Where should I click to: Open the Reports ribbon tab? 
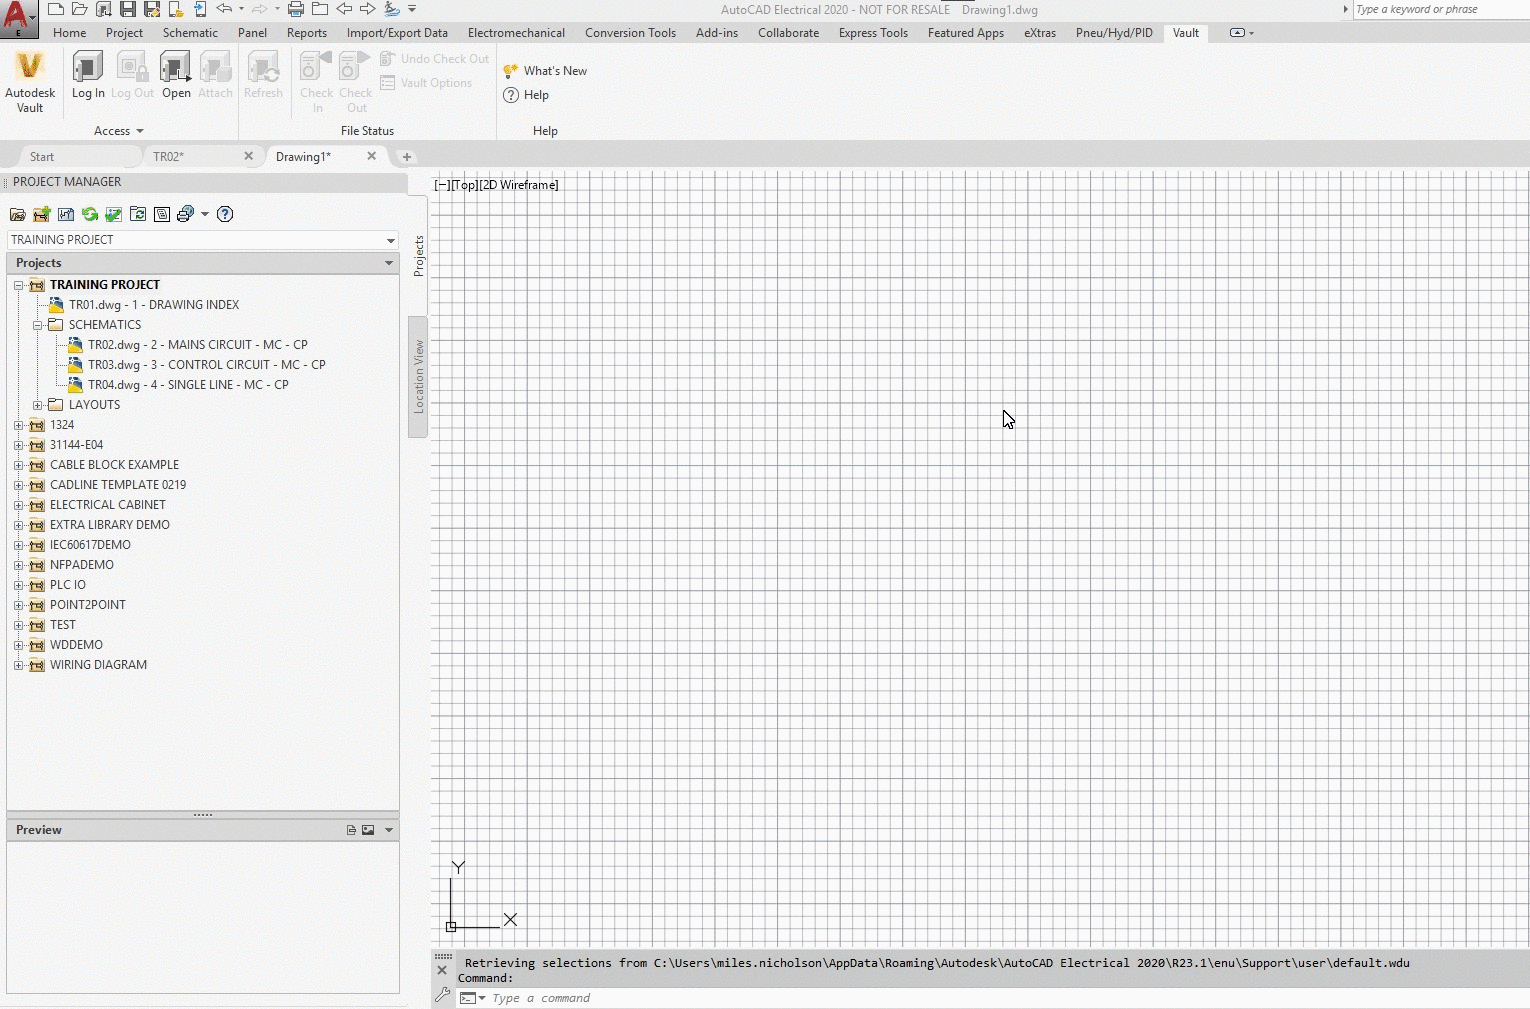(307, 33)
